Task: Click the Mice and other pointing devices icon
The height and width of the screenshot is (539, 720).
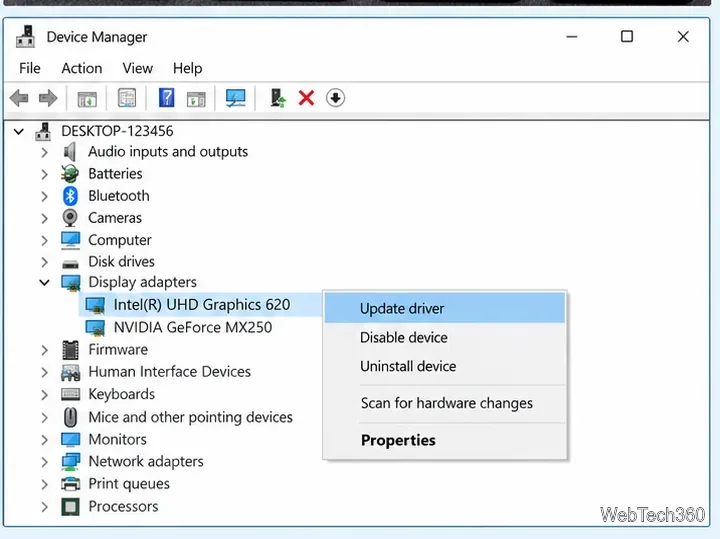Action: [70, 417]
